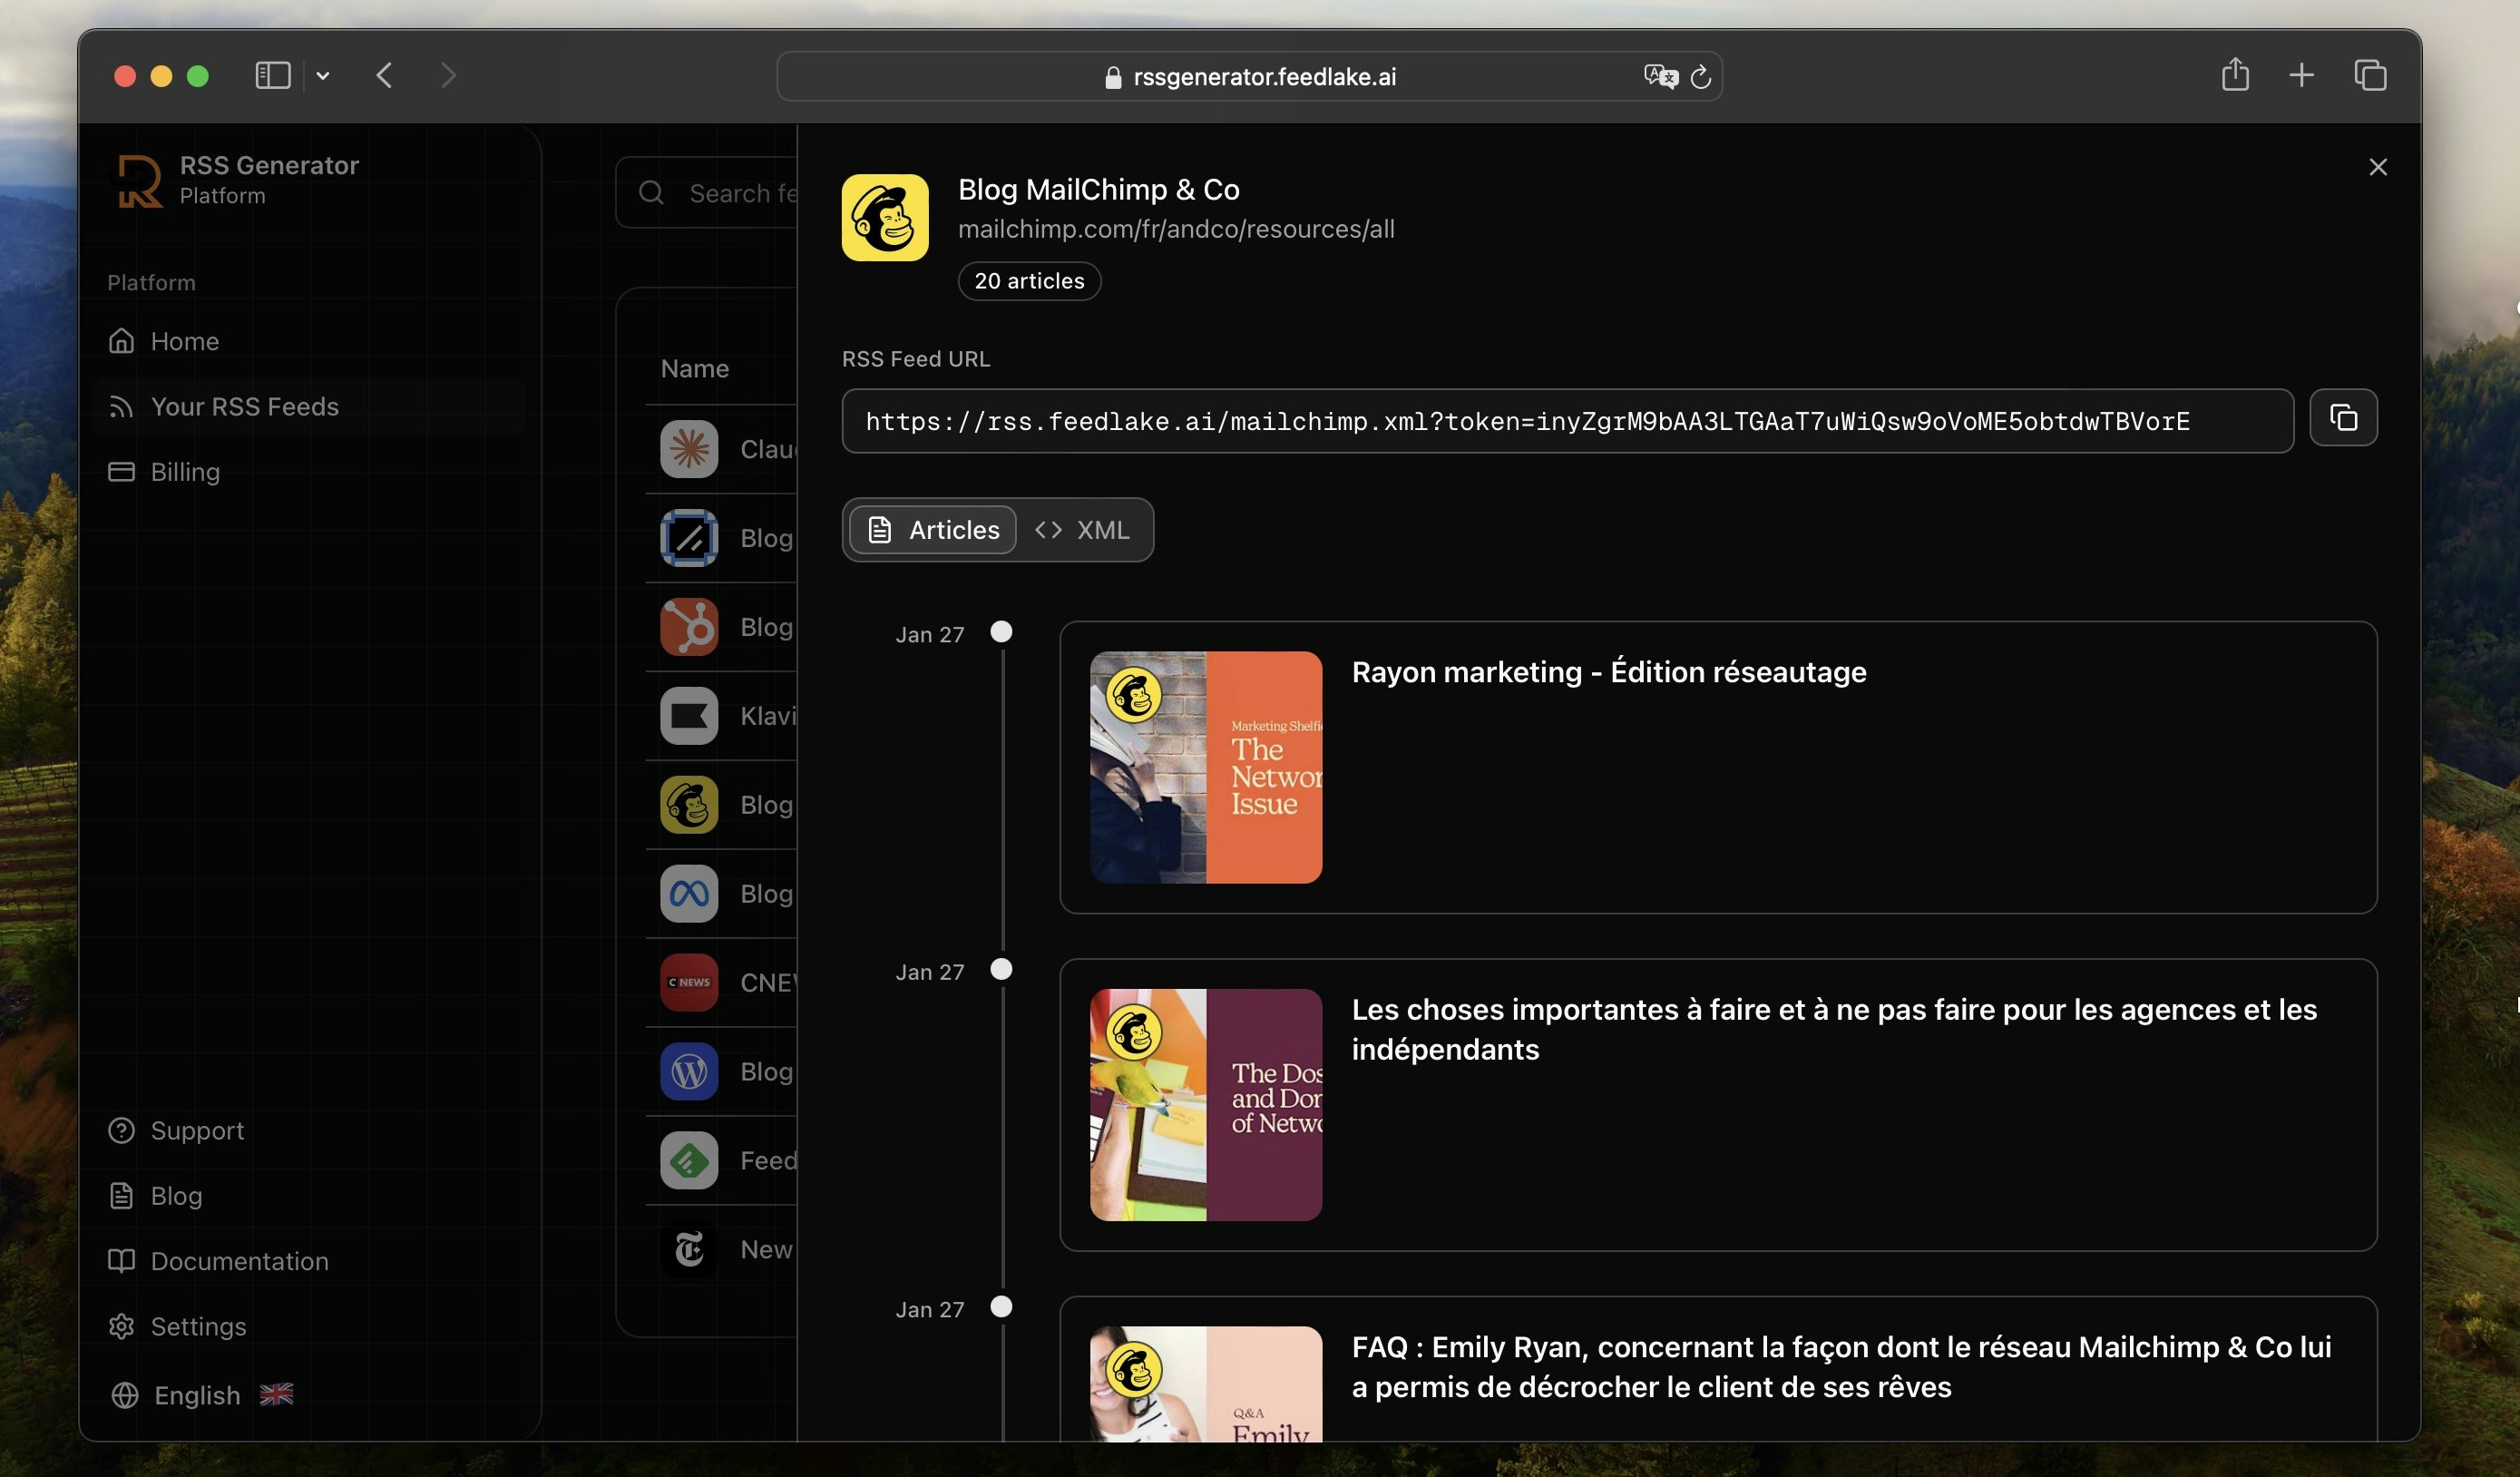The image size is (2520, 1477).
Task: Toggle the Safari sidebar
Action: coord(272,75)
